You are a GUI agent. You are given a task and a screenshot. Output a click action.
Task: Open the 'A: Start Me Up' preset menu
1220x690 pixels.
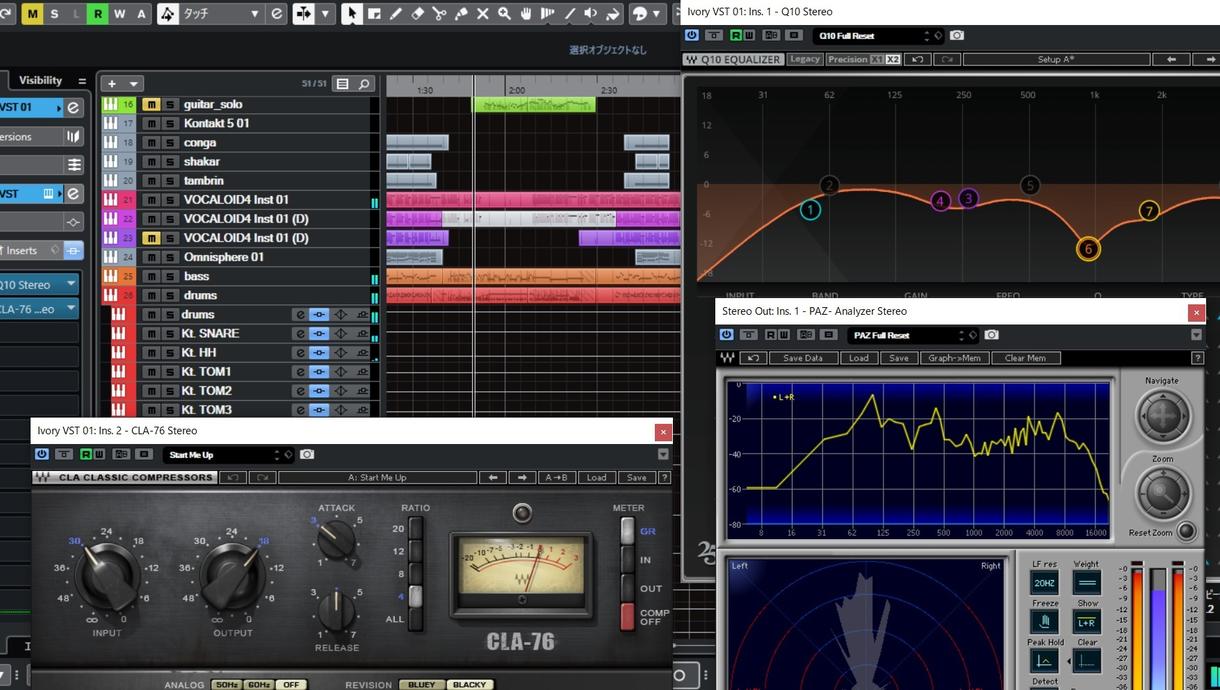click(x=377, y=478)
